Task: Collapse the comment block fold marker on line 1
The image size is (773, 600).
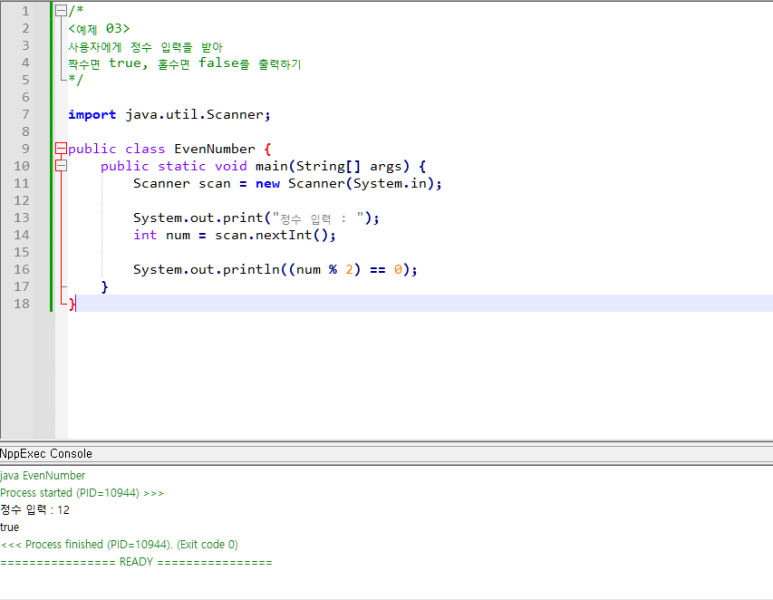Action: point(61,11)
